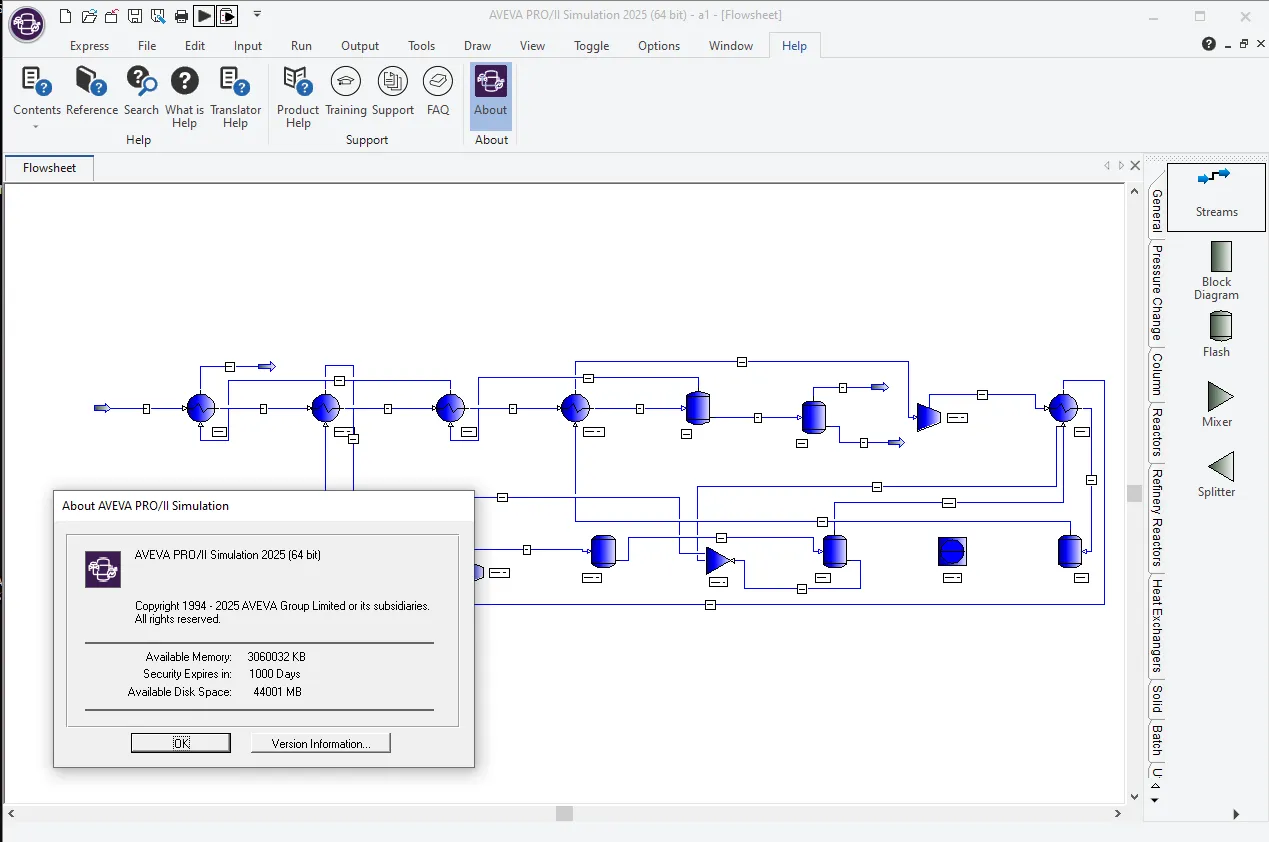The height and width of the screenshot is (842, 1269).
Task: Click the tab scroll left arrow
Action: click(1107, 166)
